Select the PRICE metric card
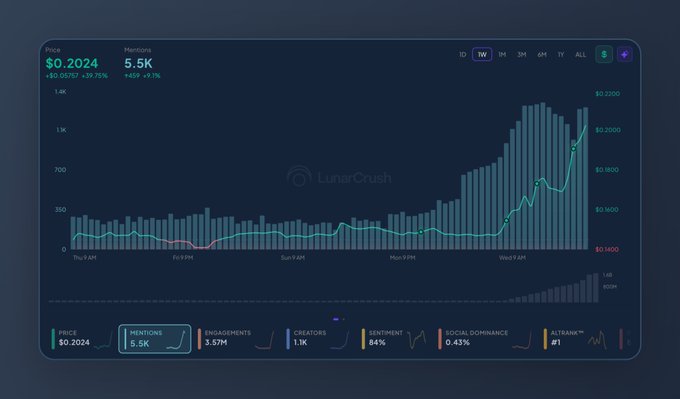The image size is (680, 399). coord(82,339)
